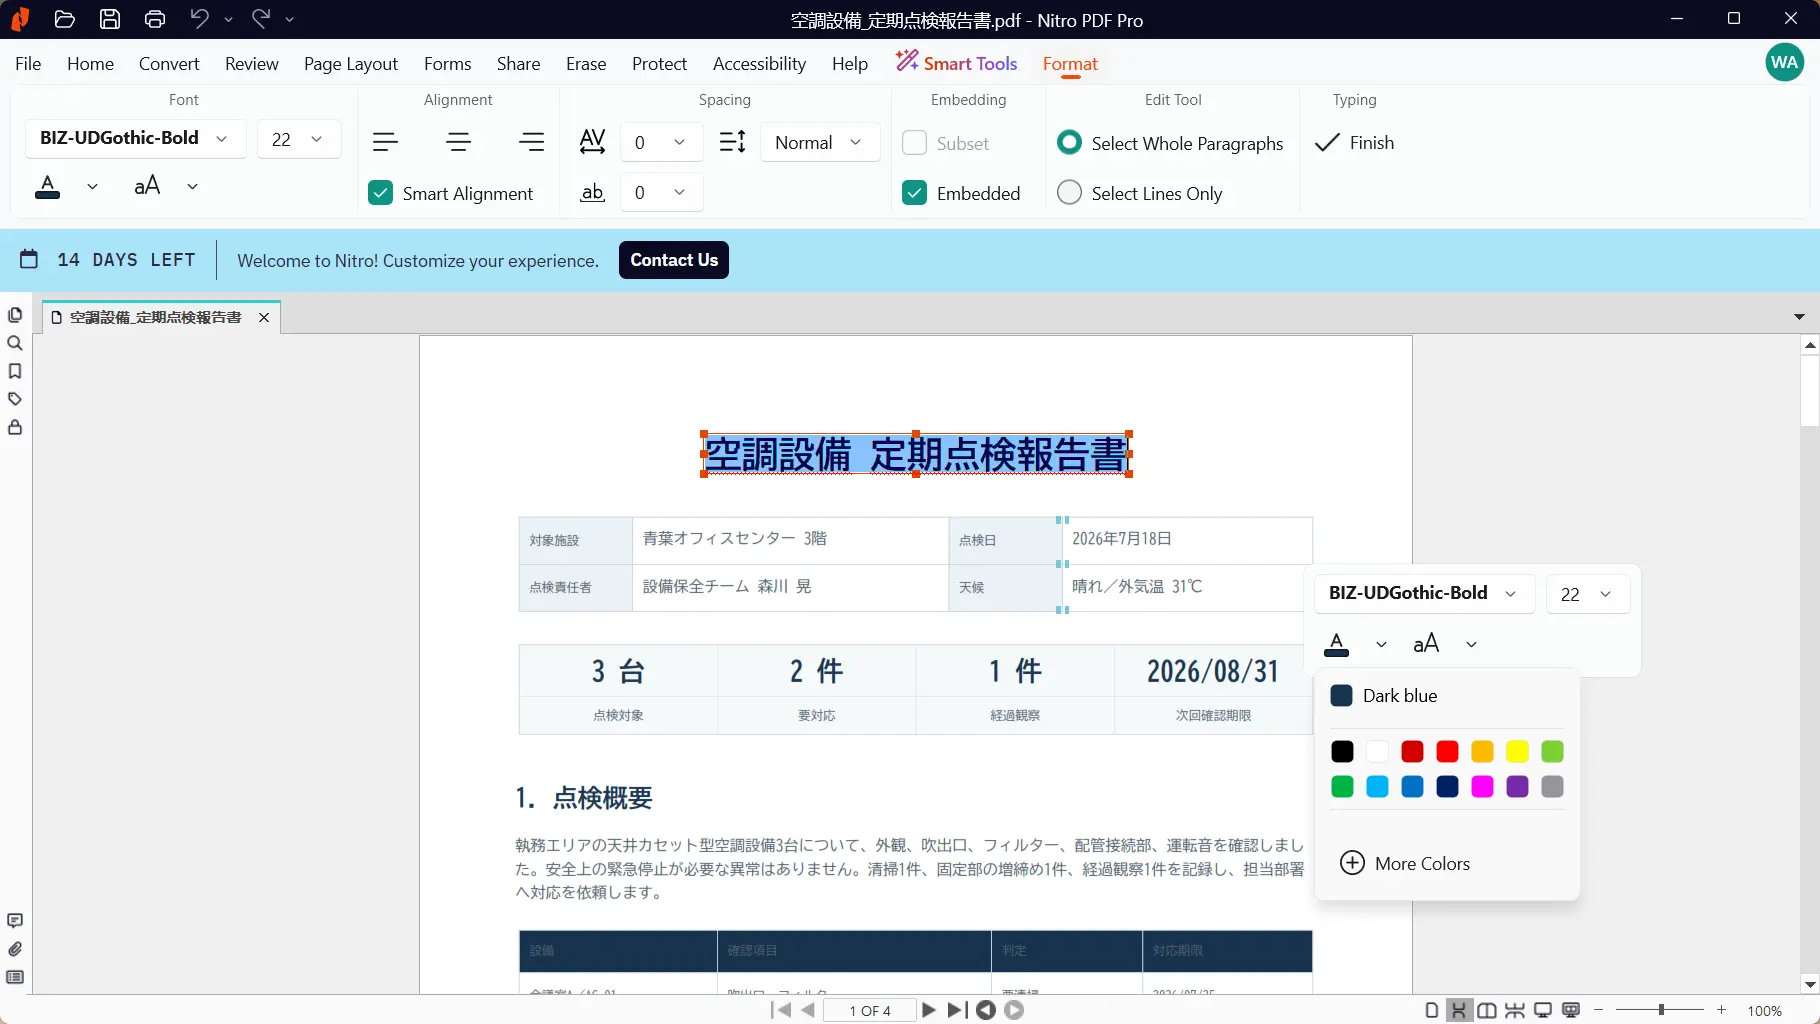This screenshot has height=1024, width=1820.
Task: Open the Security lock panel in sidebar
Action: (15, 427)
